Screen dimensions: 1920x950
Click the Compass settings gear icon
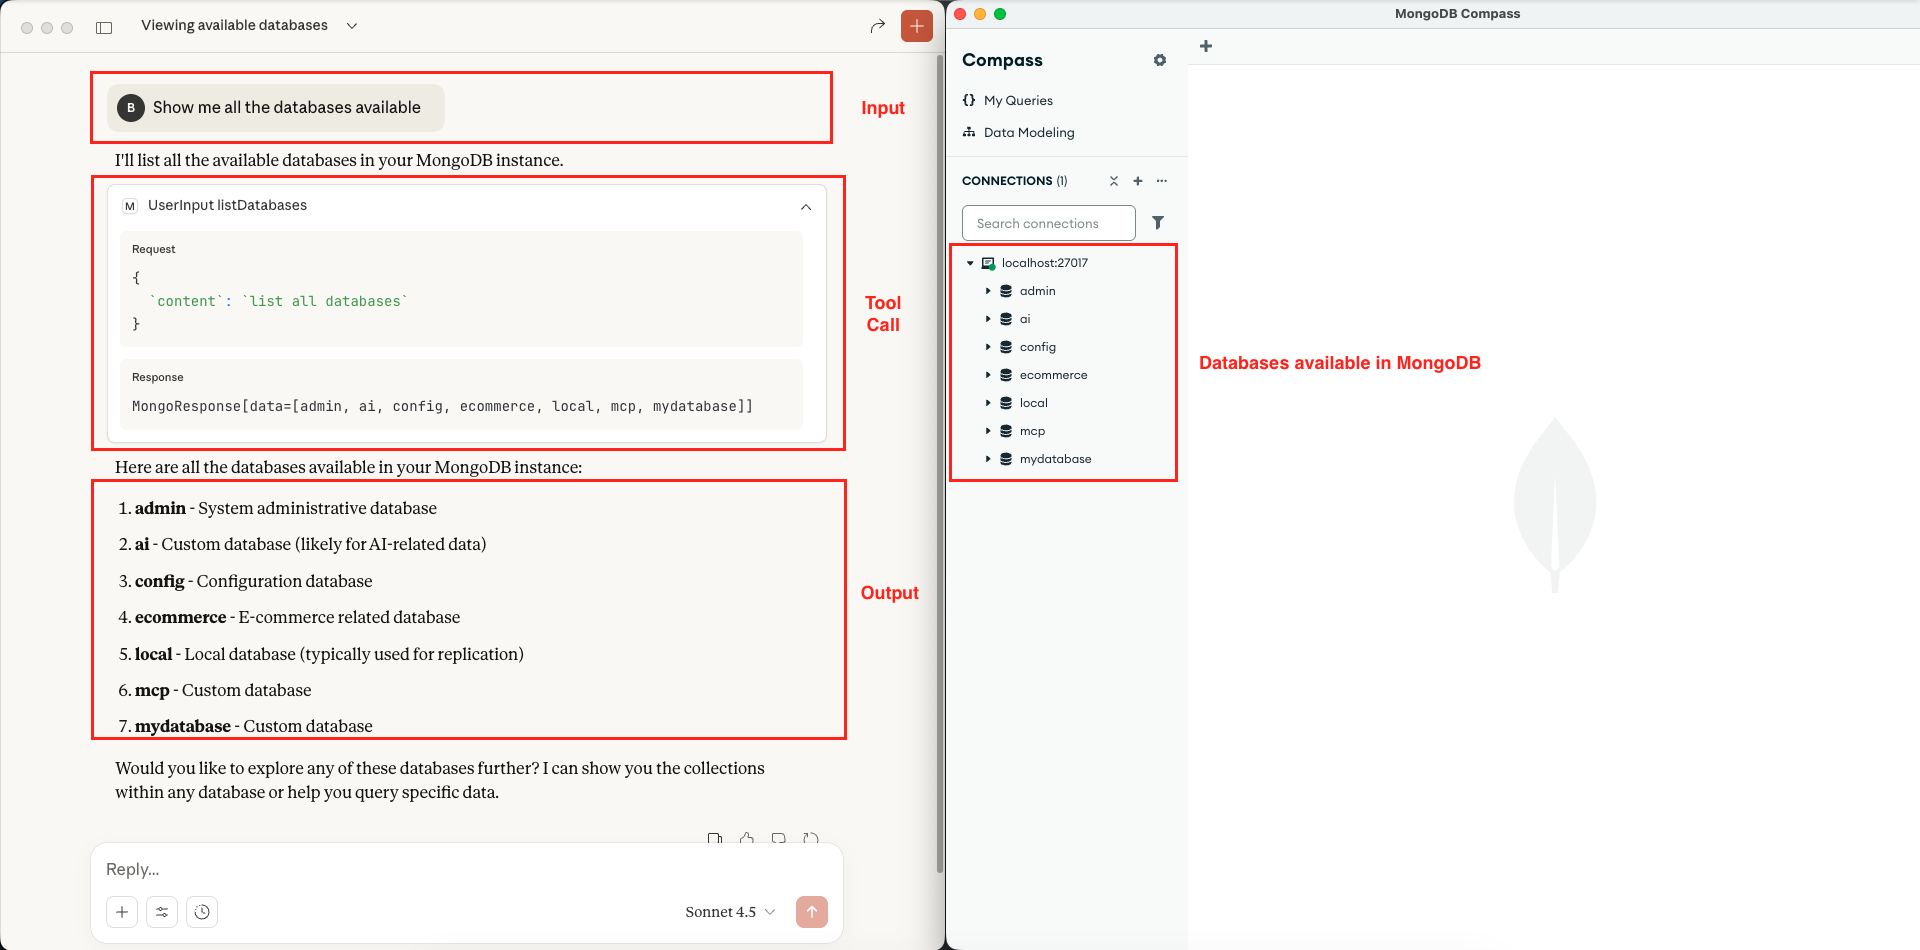tap(1159, 60)
